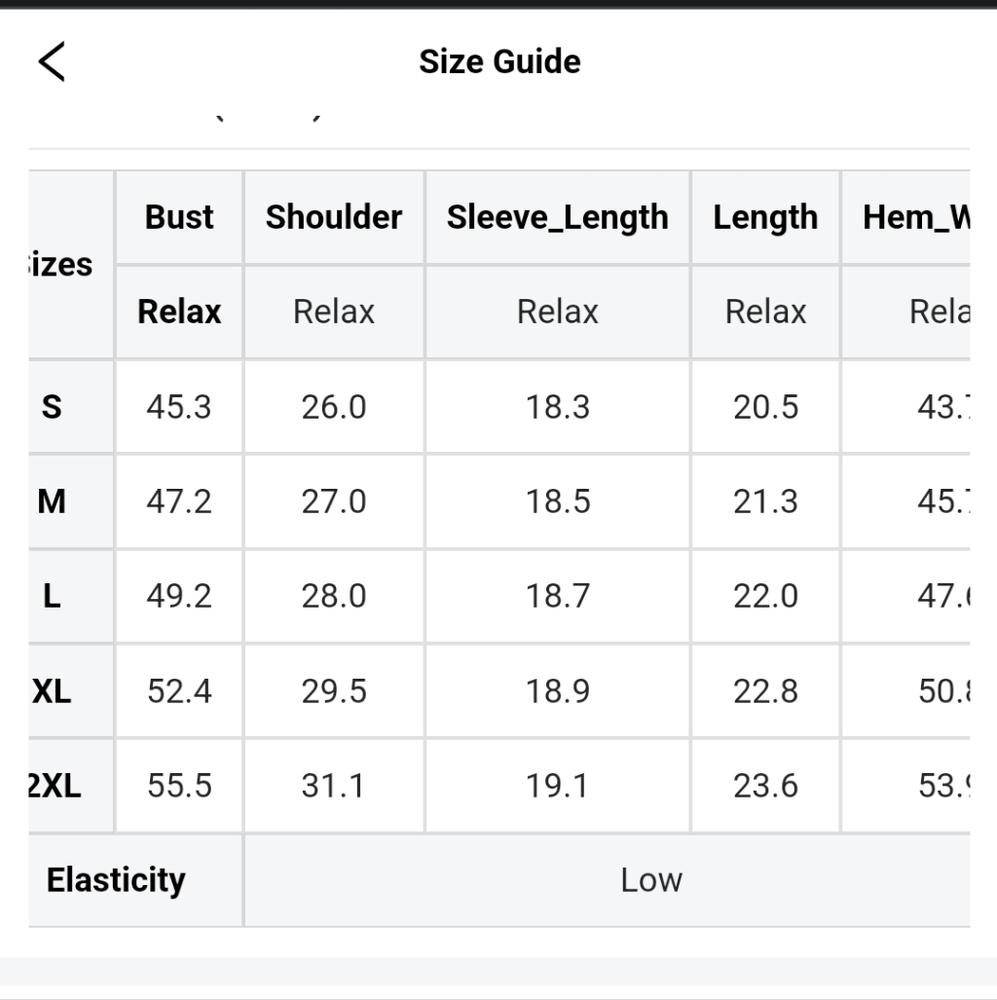Tap the Low elasticity value cell
This screenshot has height=1000, width=997.
651,880
